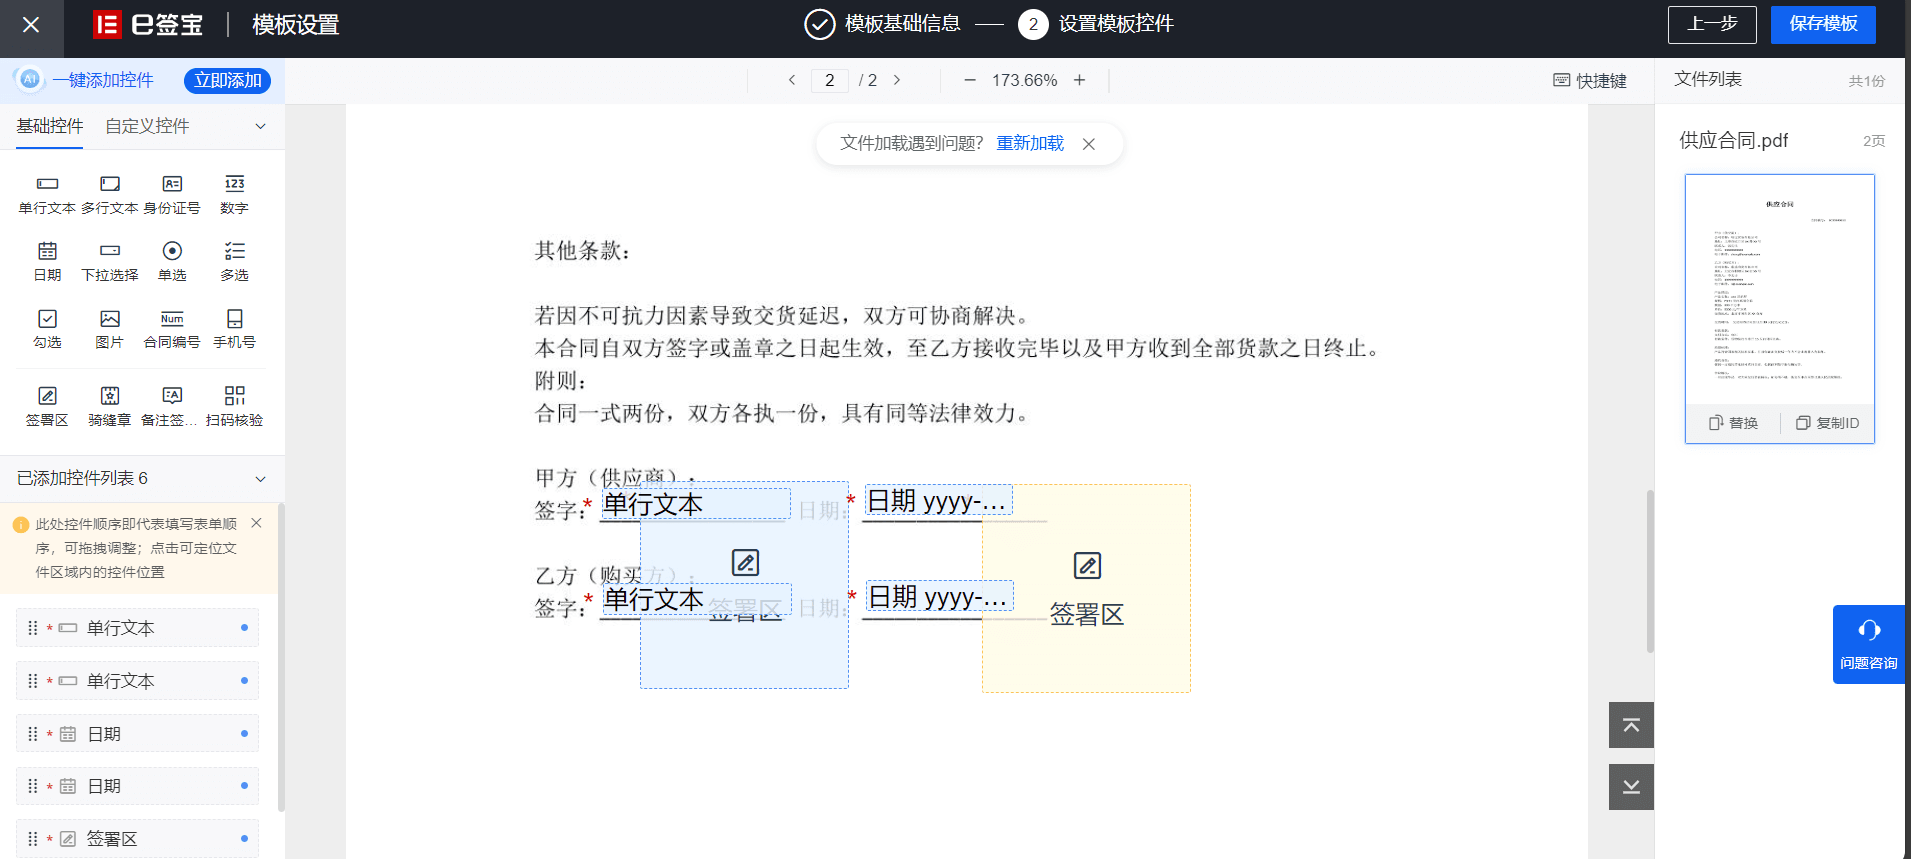Viewport: 1911px width, 859px height.
Task: Select the 扫码核验 control tool
Action: click(234, 406)
